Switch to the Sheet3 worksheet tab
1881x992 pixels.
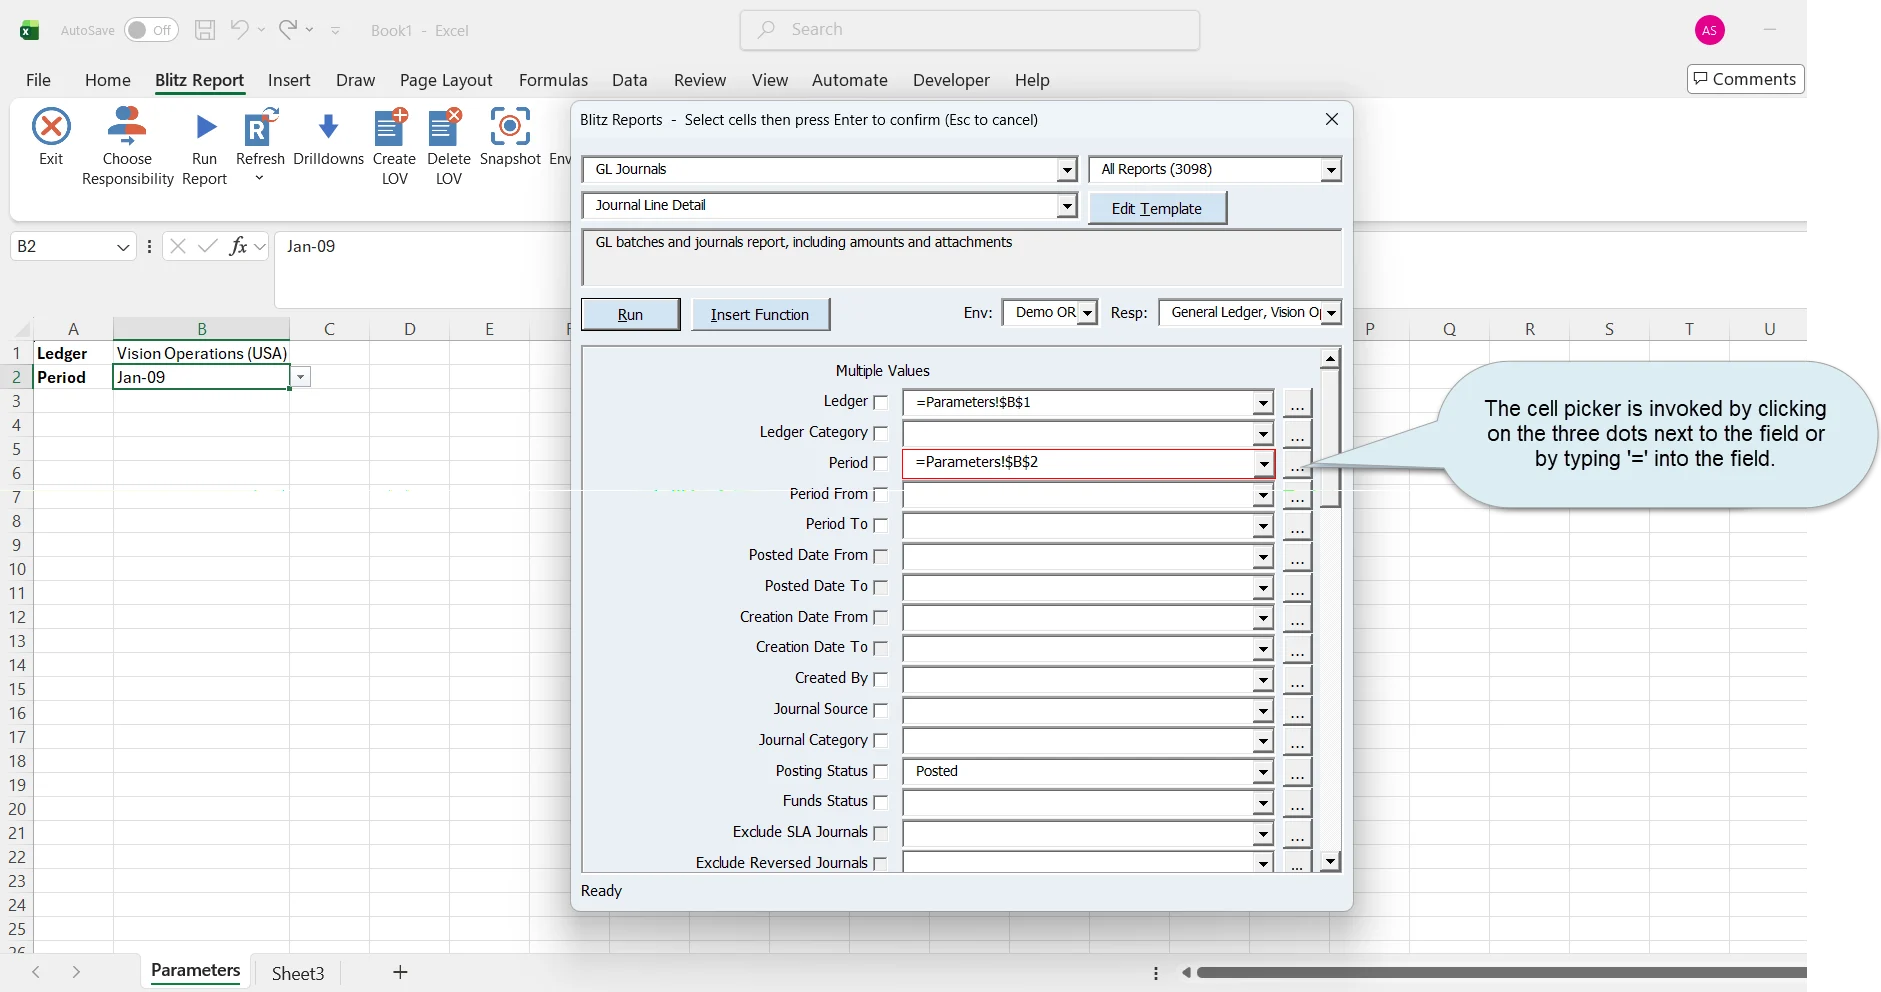point(298,973)
